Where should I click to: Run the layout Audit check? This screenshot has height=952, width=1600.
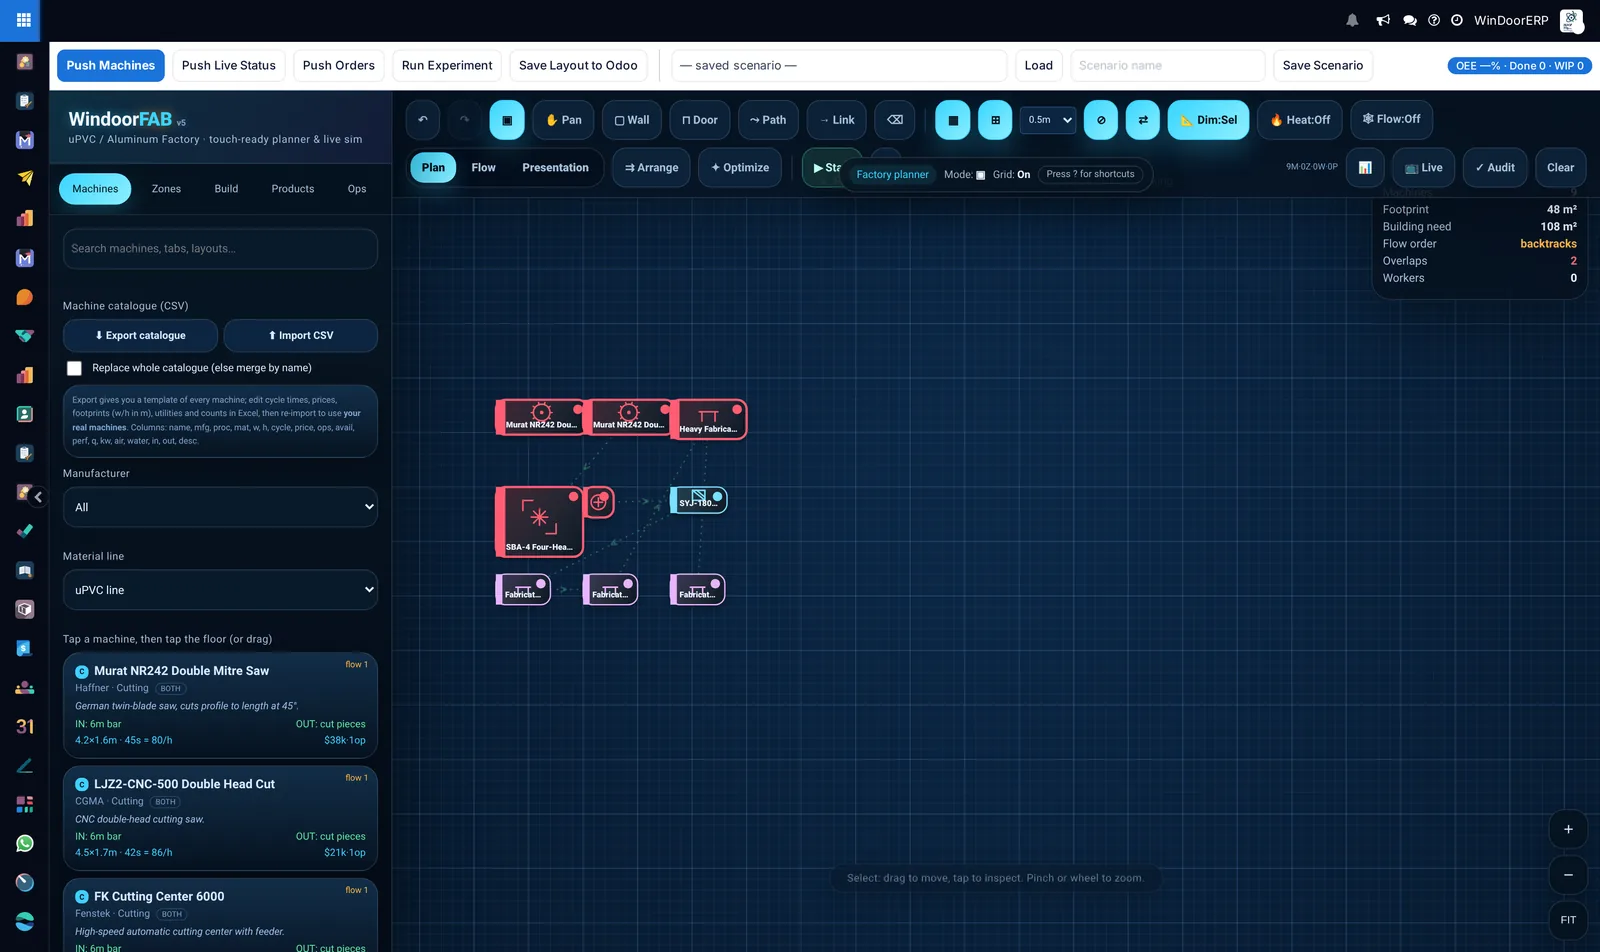click(1495, 167)
